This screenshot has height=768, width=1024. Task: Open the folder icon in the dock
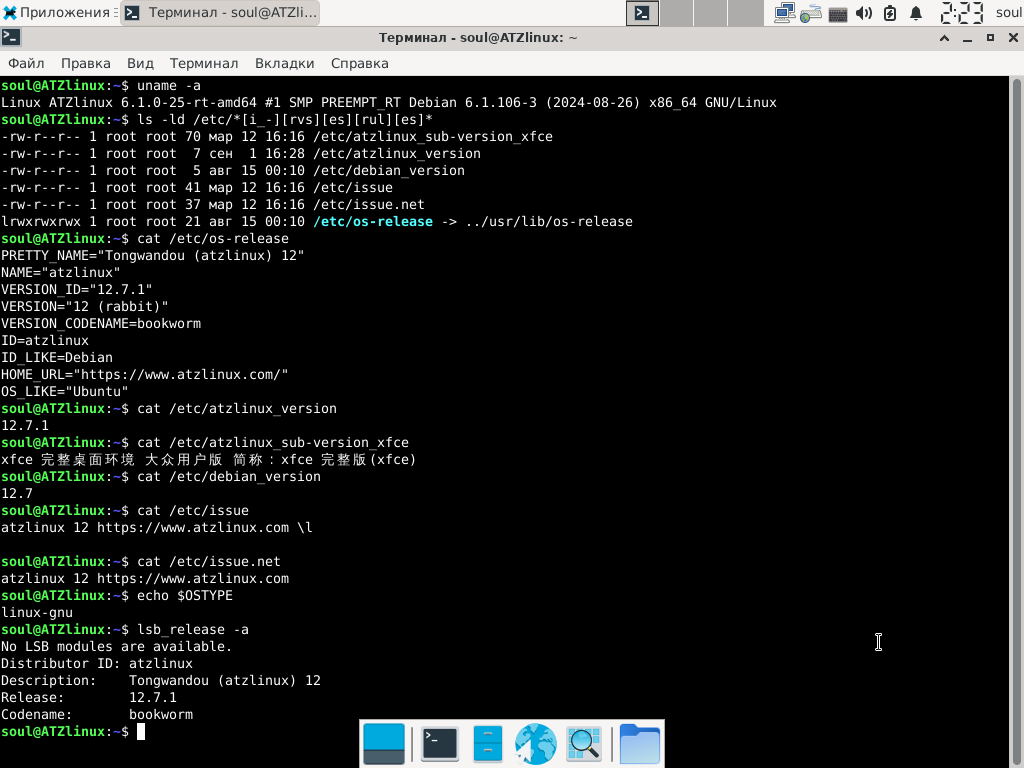639,744
